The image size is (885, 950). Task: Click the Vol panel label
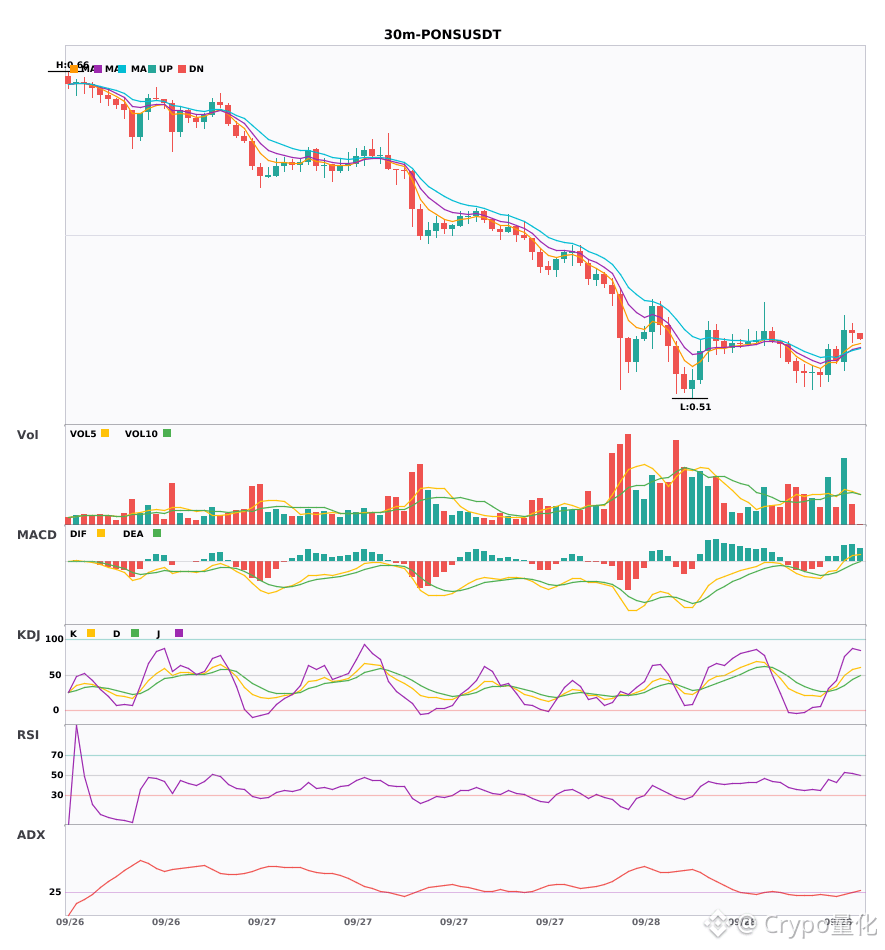pos(27,435)
